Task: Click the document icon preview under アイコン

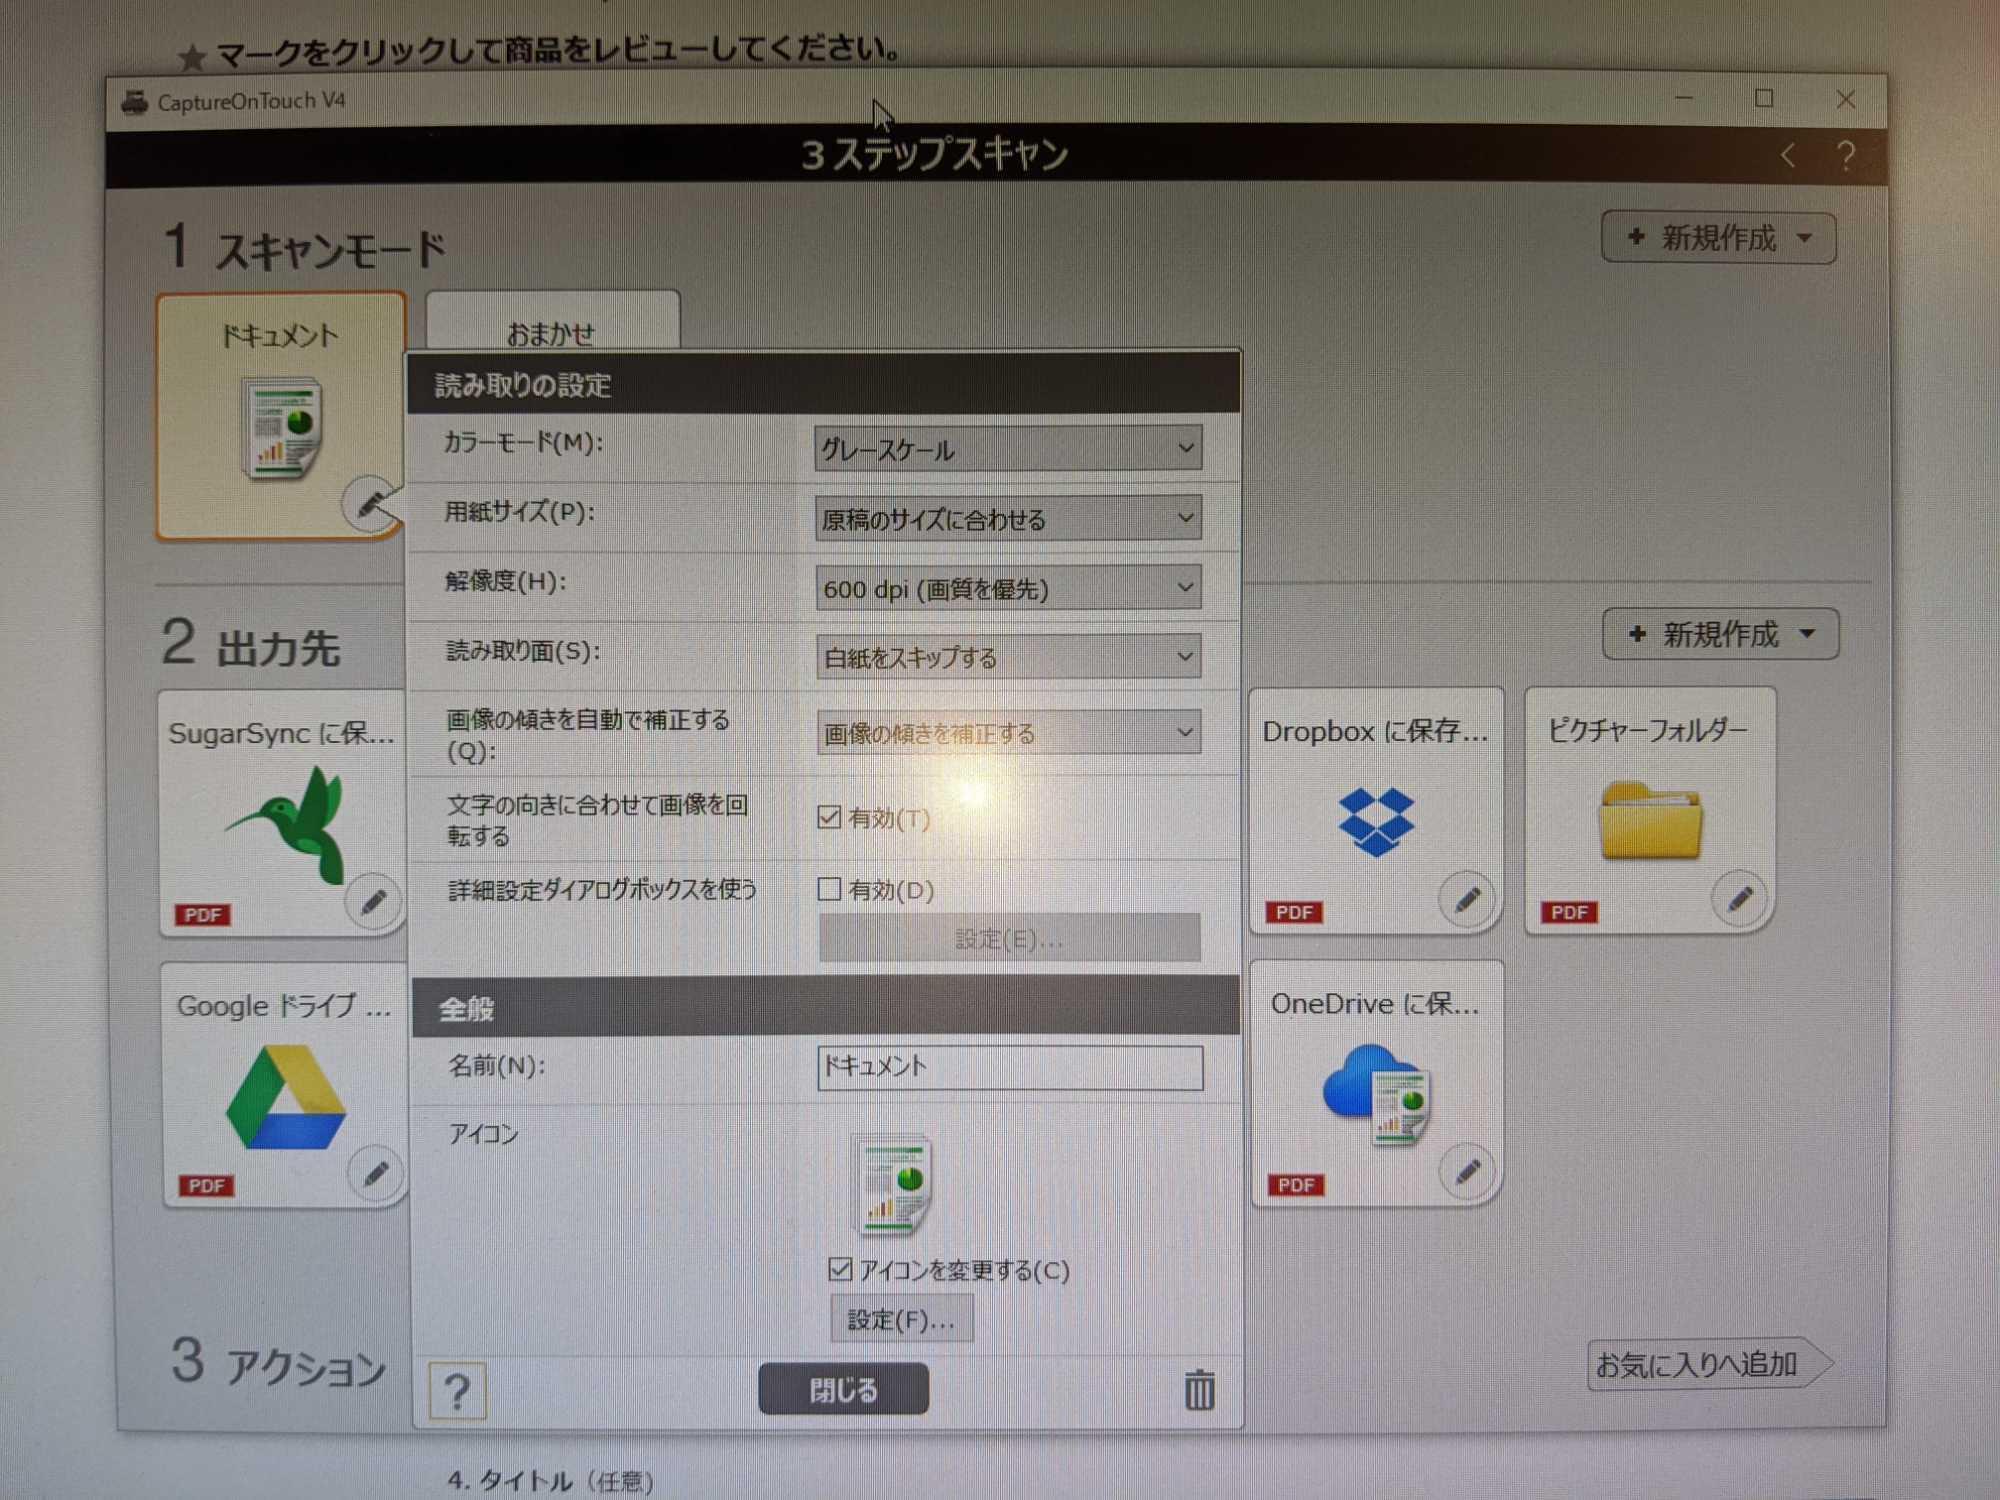Action: coord(892,1184)
